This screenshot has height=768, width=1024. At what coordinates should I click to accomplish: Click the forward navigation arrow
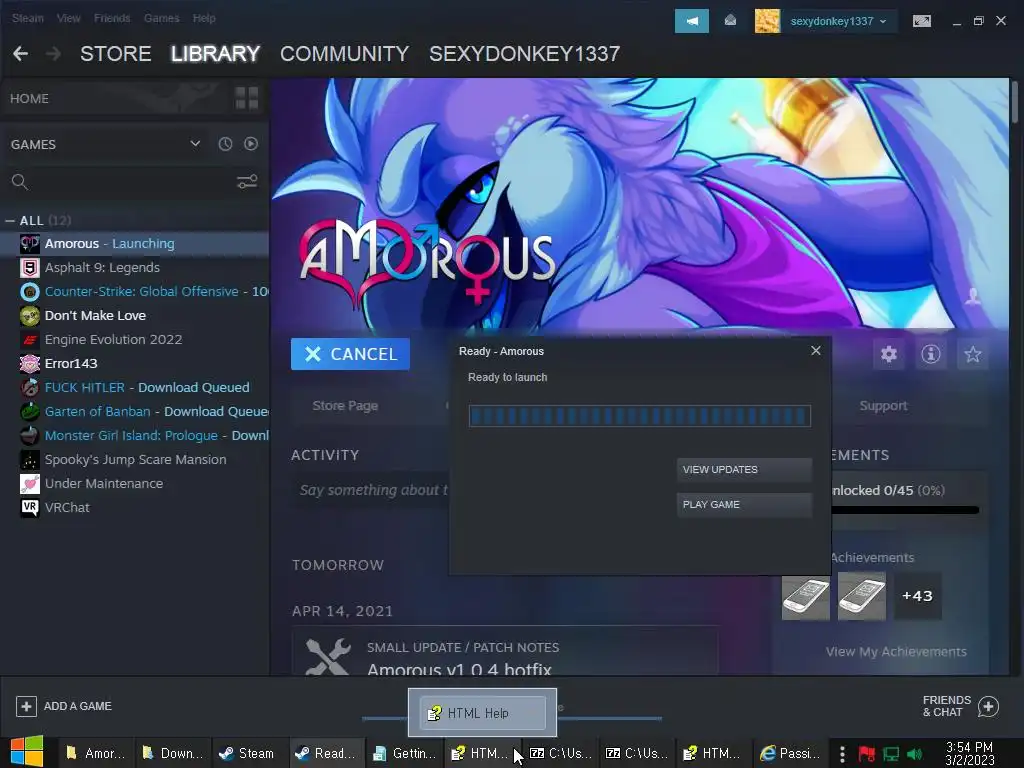click(x=54, y=54)
